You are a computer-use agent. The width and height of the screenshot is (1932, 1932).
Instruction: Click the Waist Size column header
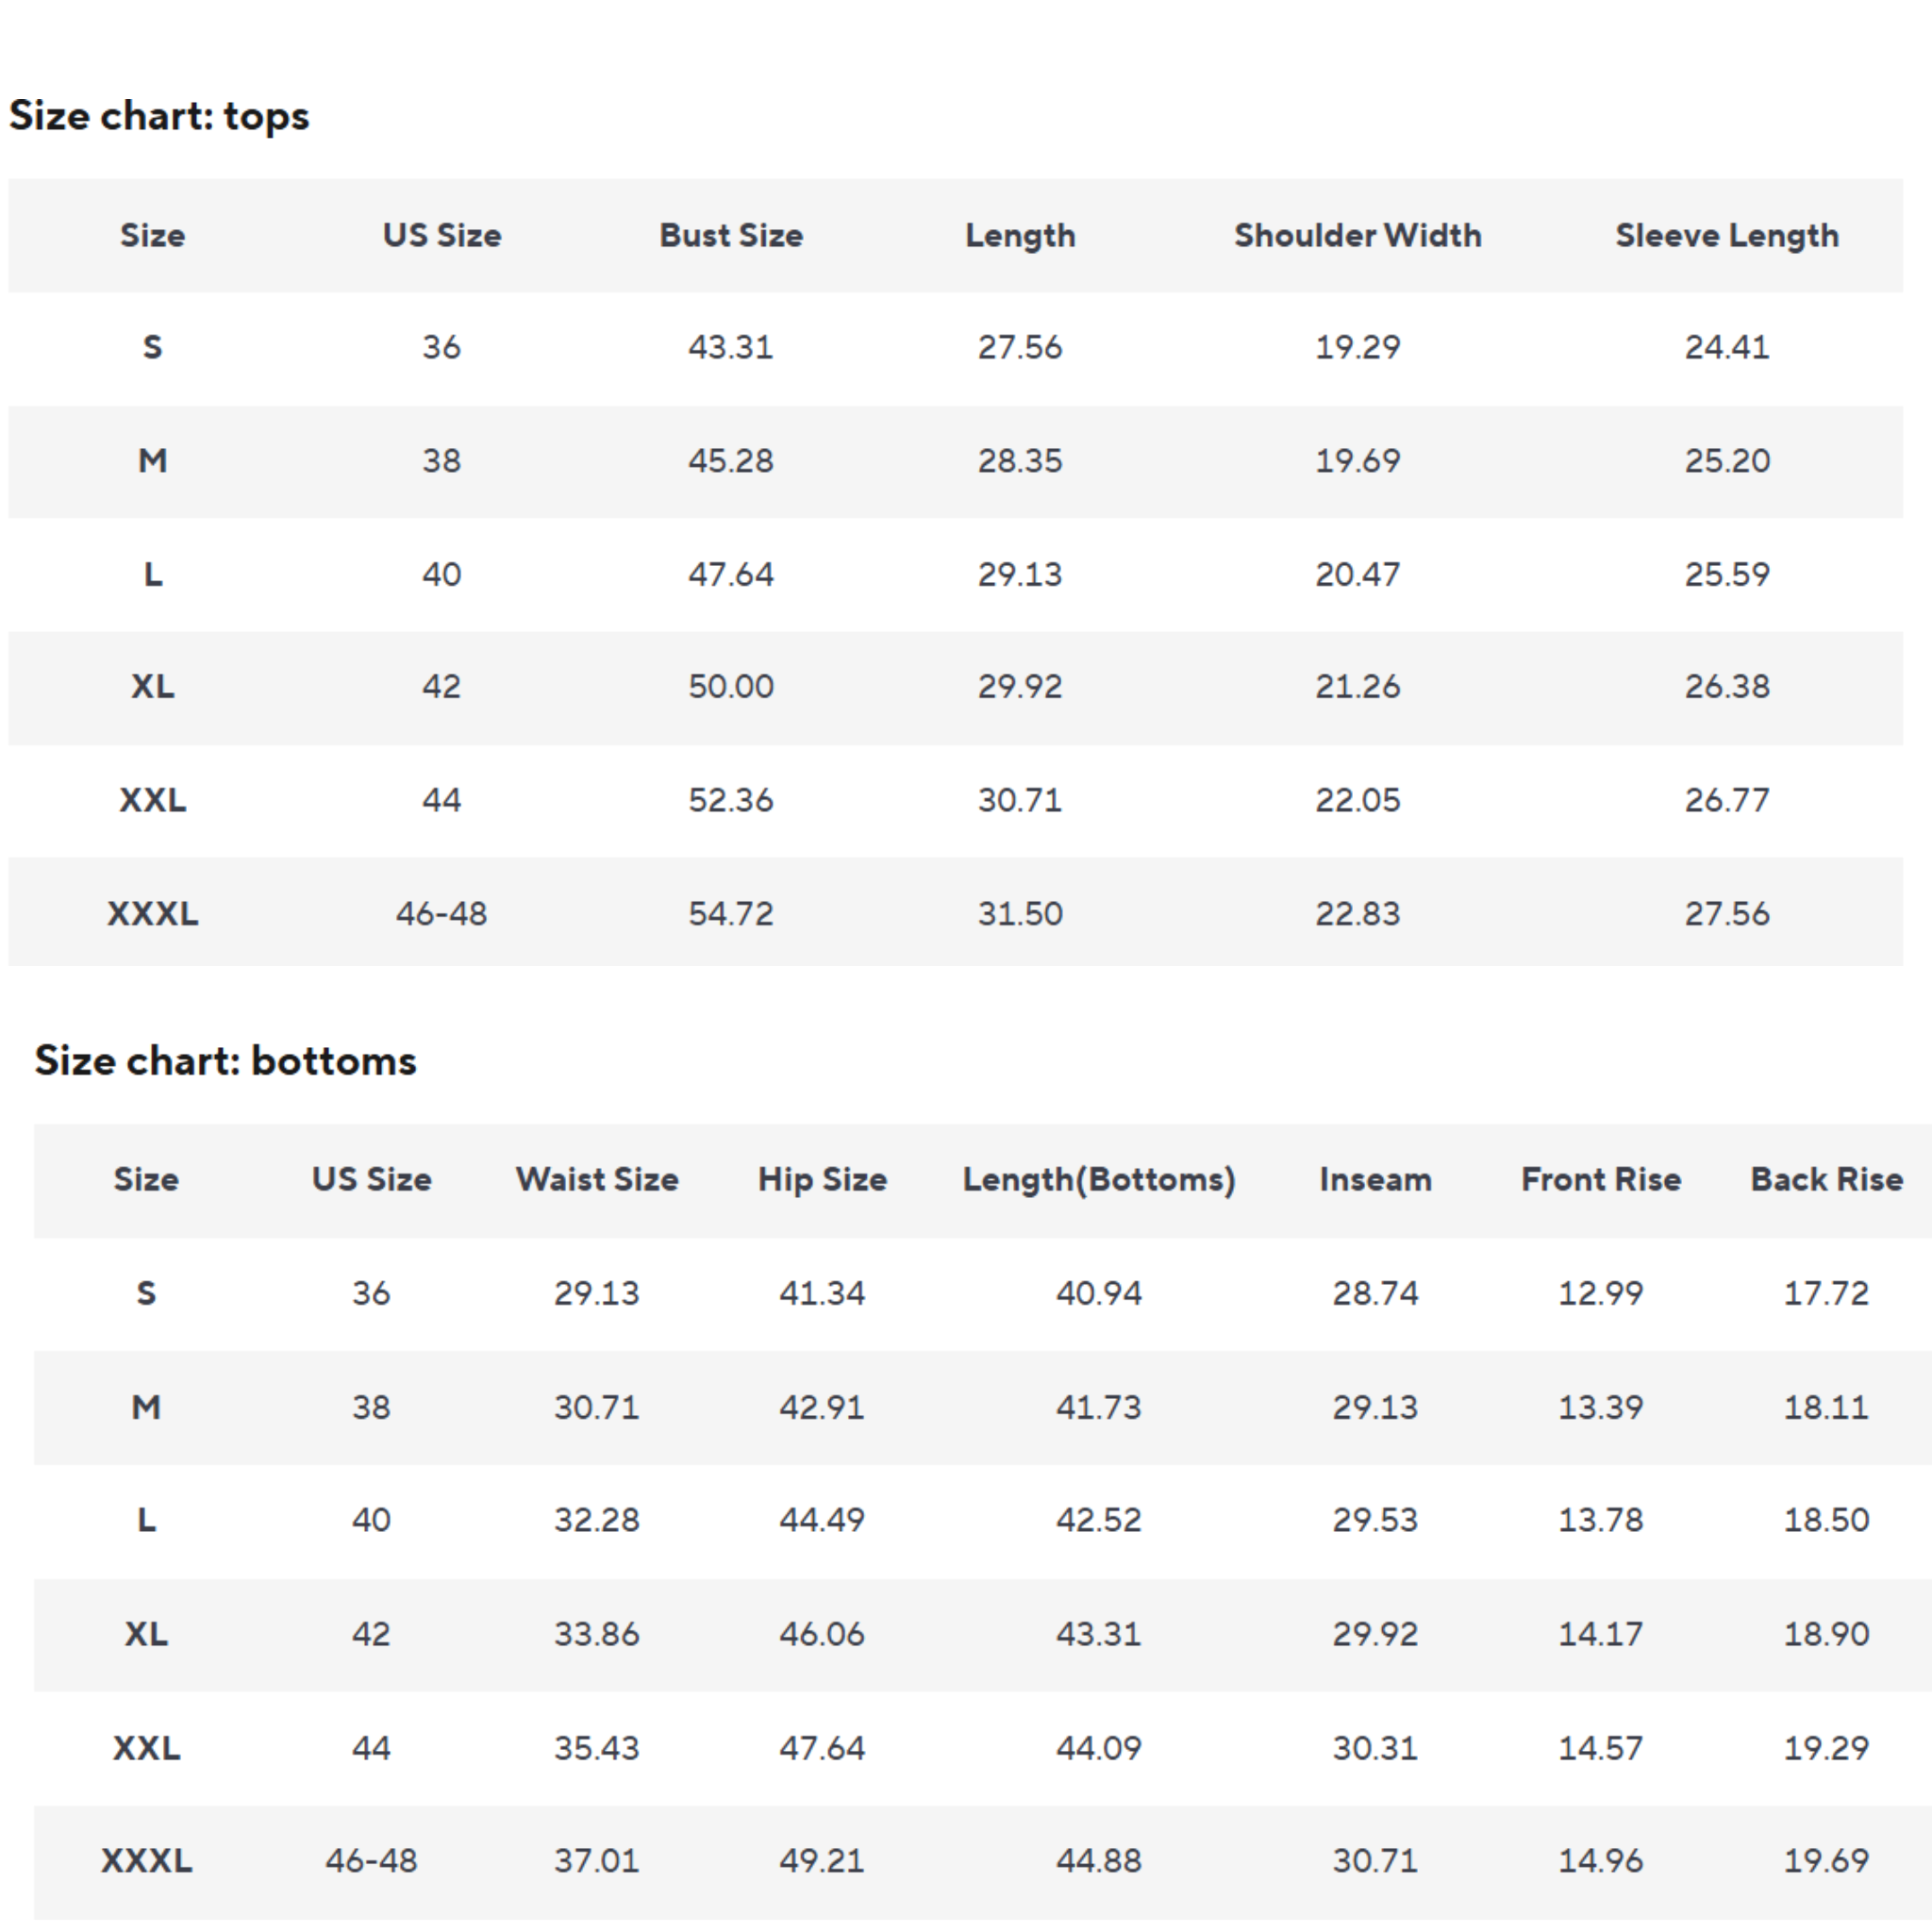coord(597,1180)
